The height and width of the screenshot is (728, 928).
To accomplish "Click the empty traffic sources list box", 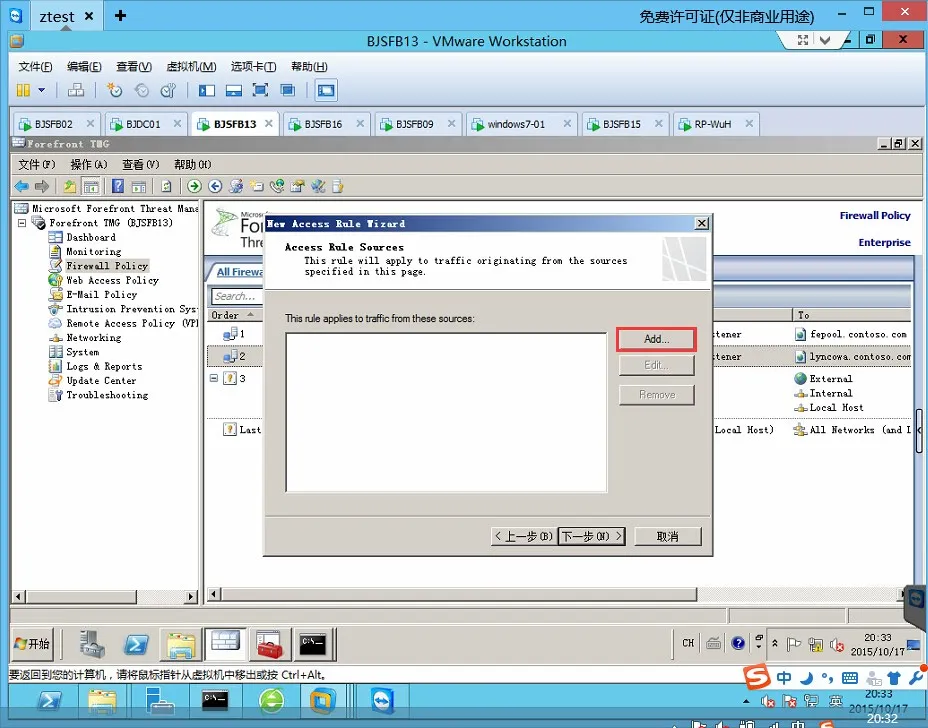I will point(446,413).
